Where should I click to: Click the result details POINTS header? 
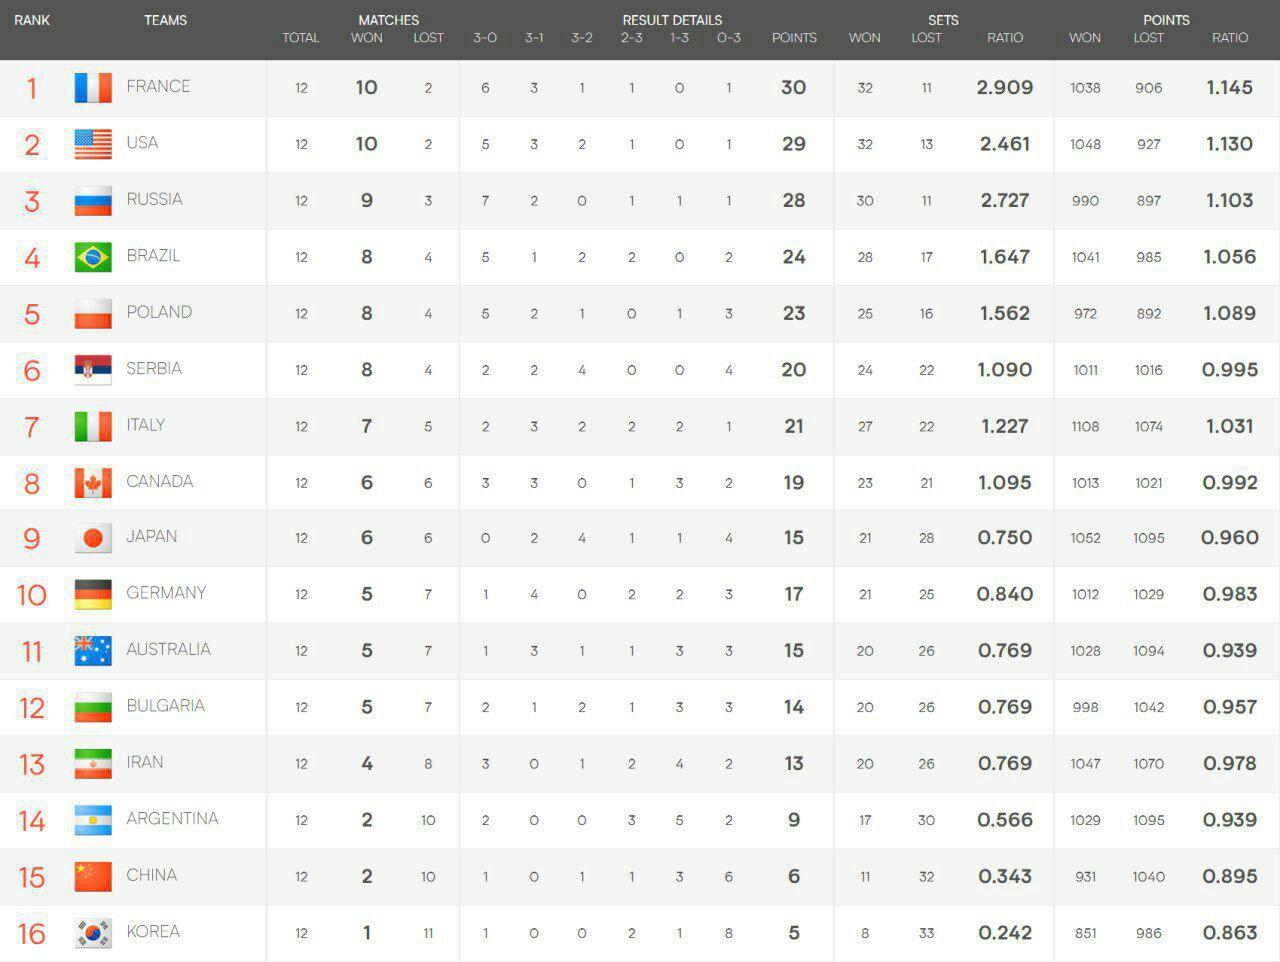pos(794,38)
